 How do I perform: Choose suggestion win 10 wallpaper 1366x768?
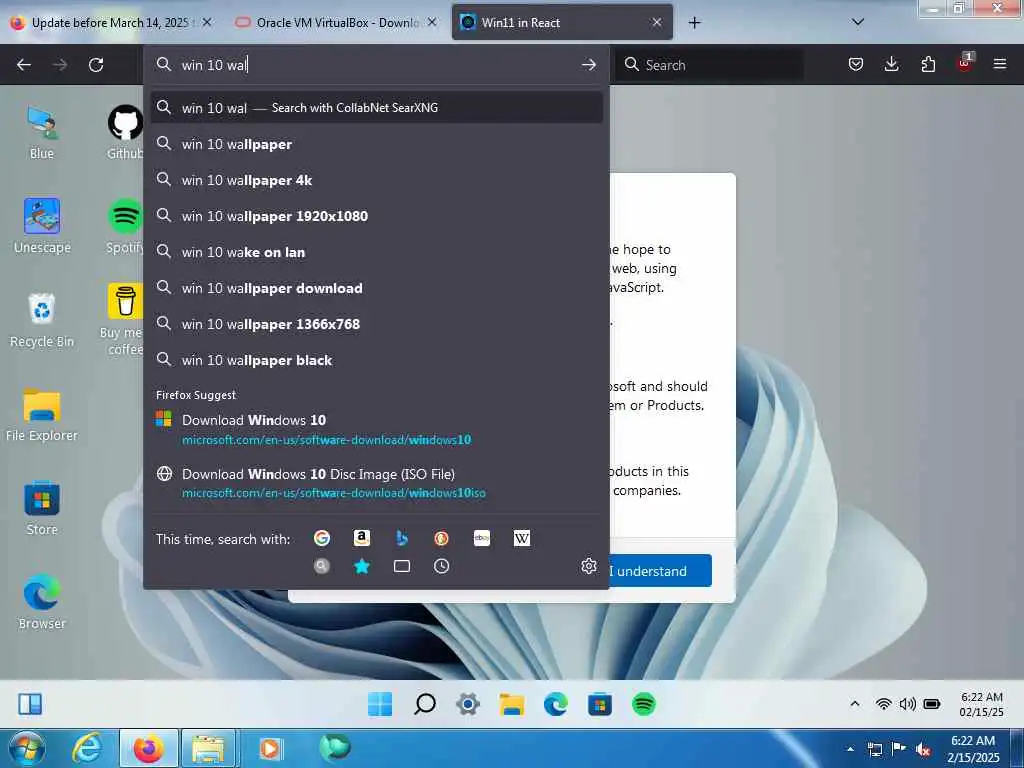tap(377, 324)
